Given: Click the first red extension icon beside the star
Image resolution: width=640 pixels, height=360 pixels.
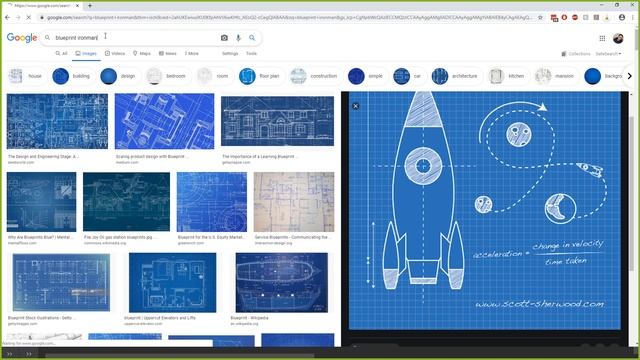Looking at the screenshot, I should (x=554, y=18).
